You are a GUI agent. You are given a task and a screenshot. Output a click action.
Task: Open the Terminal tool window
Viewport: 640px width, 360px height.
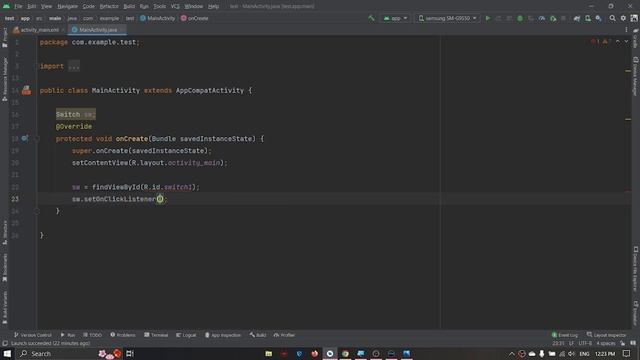156,335
